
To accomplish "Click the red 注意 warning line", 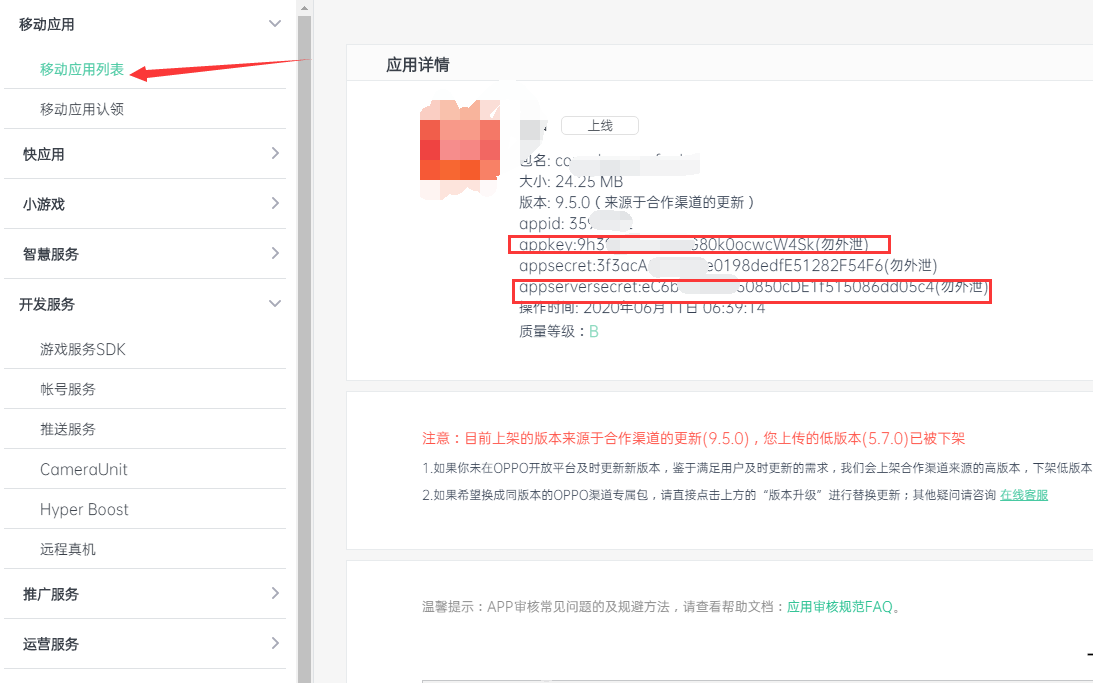I will [694, 438].
